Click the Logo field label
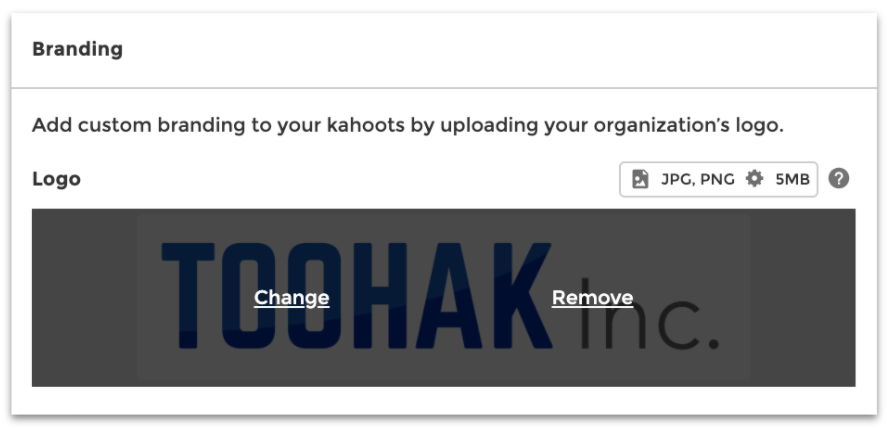Viewport: 888px width, 428px height. click(x=56, y=179)
